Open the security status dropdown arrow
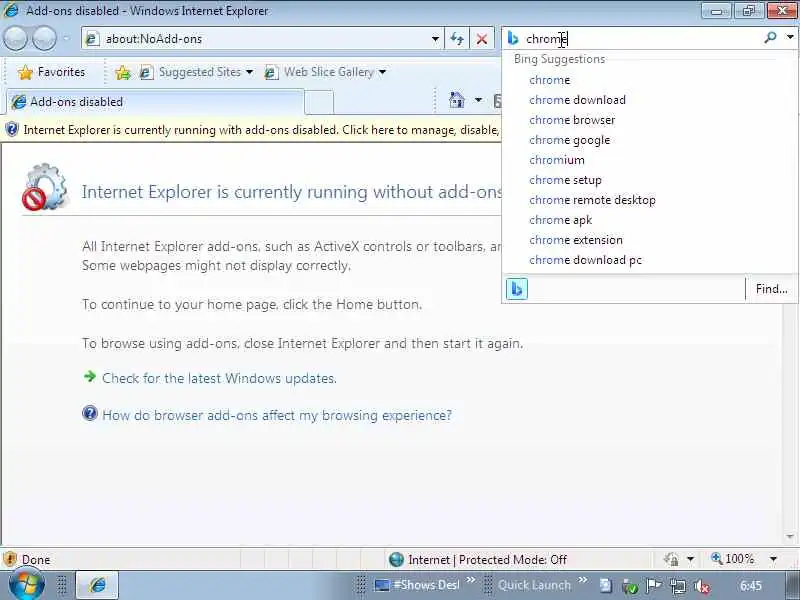The image size is (800, 600). [x=690, y=560]
